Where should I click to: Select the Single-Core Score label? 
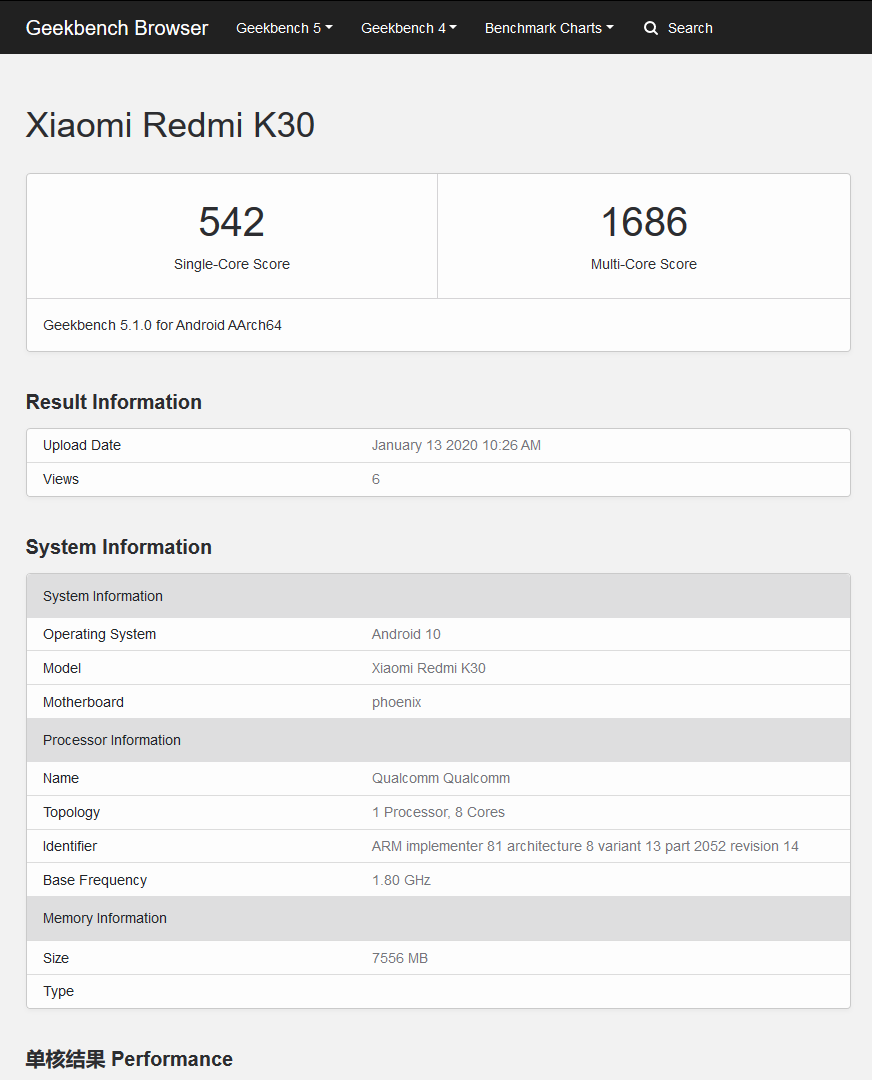[x=231, y=264]
